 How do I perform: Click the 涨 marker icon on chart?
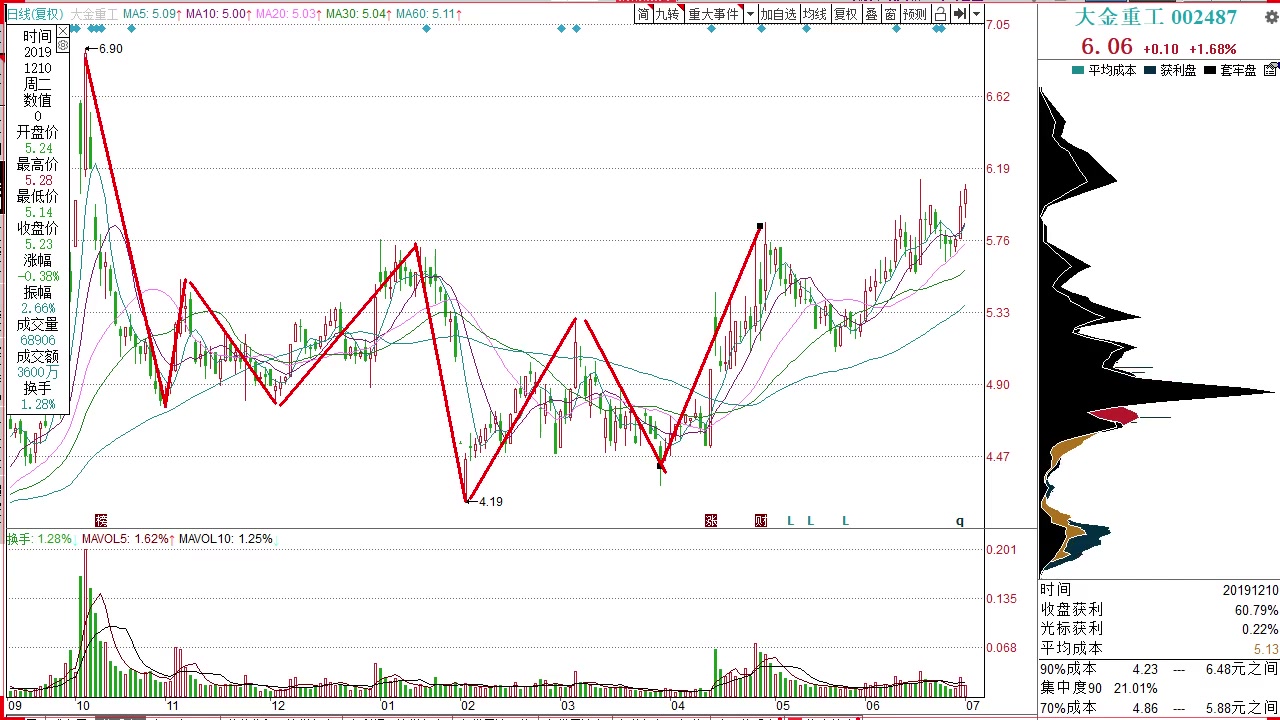[711, 520]
